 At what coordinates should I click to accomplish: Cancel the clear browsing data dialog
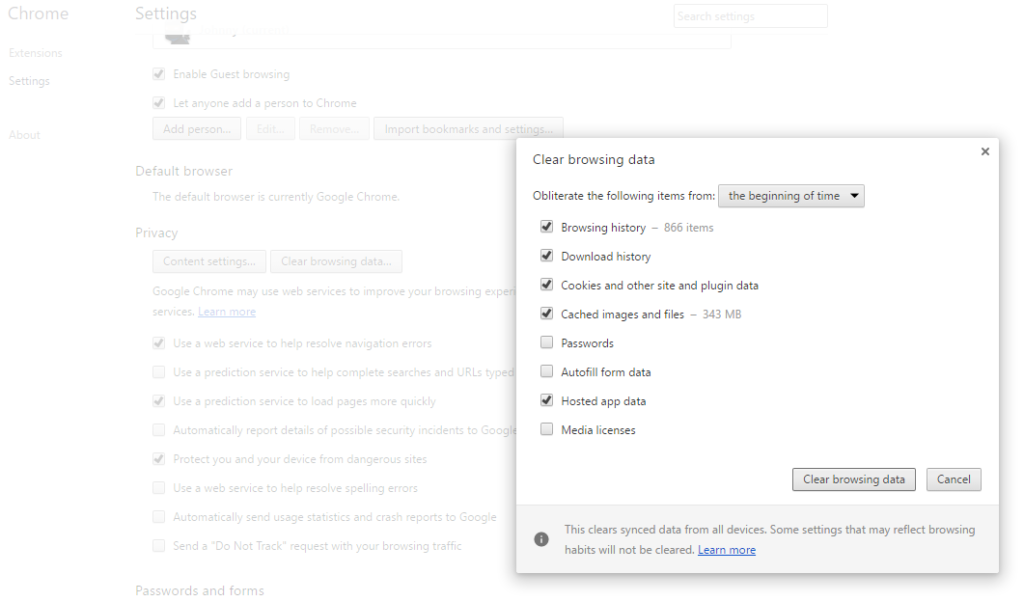tap(953, 479)
